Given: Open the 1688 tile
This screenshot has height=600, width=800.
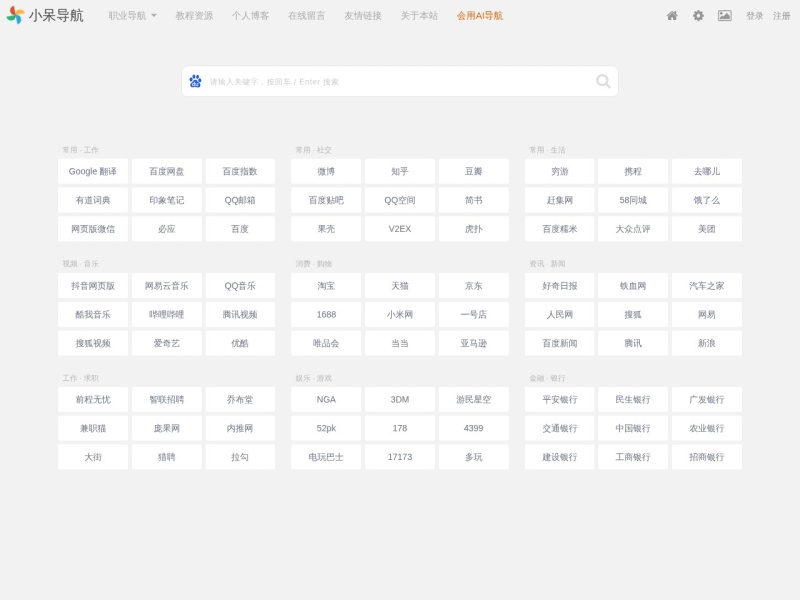Looking at the screenshot, I should click(x=326, y=314).
